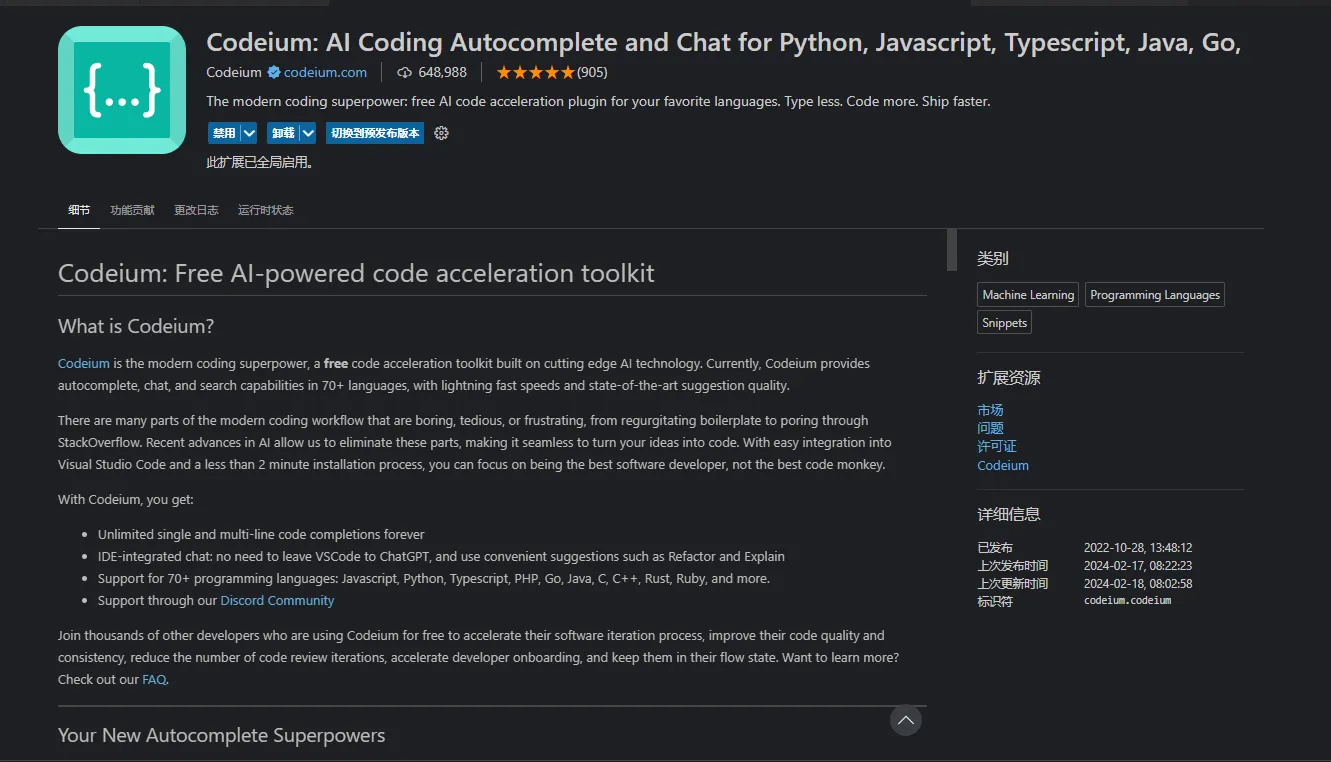Screen dimensions: 1331x762
Task: Click the Codeium publisher name
Action: click(234, 72)
